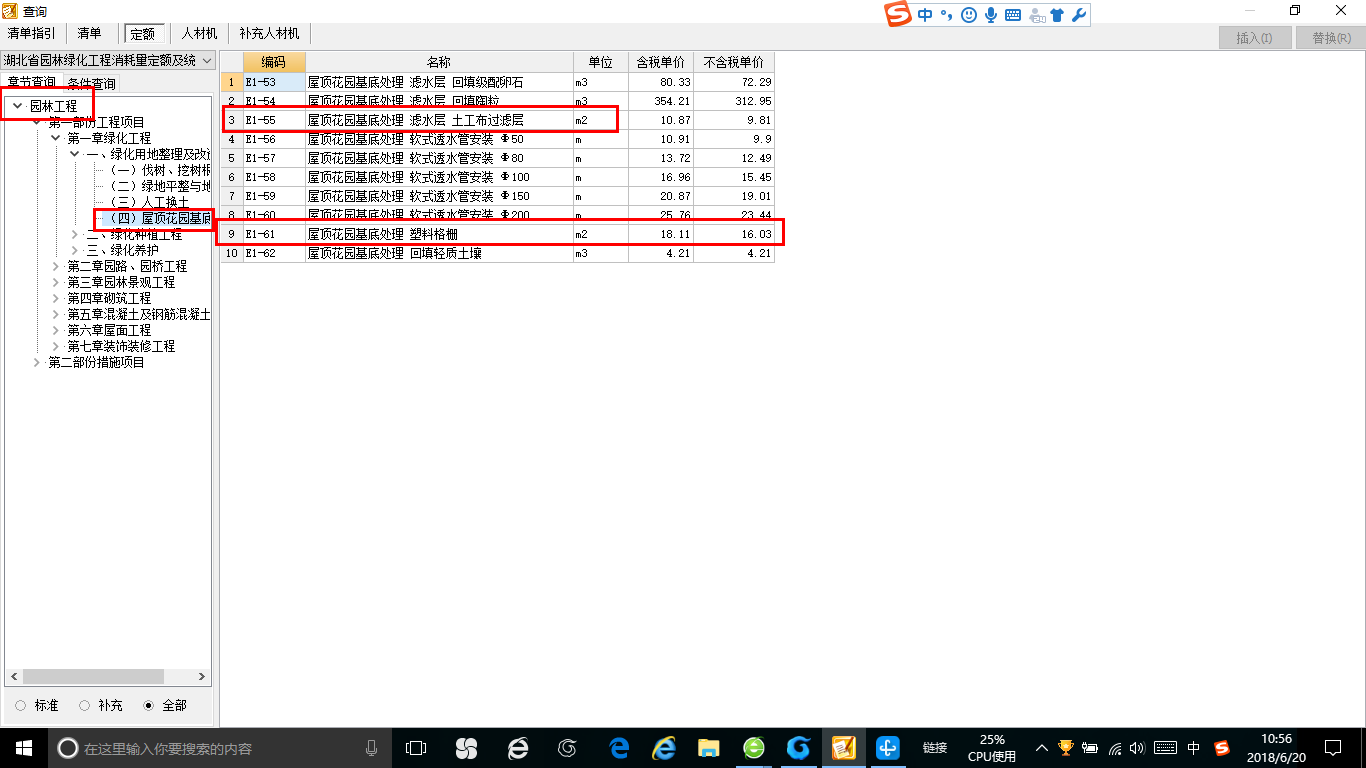Image resolution: width=1366 pixels, height=768 pixels.
Task: Select the 补充 radio button
Action: point(85,705)
